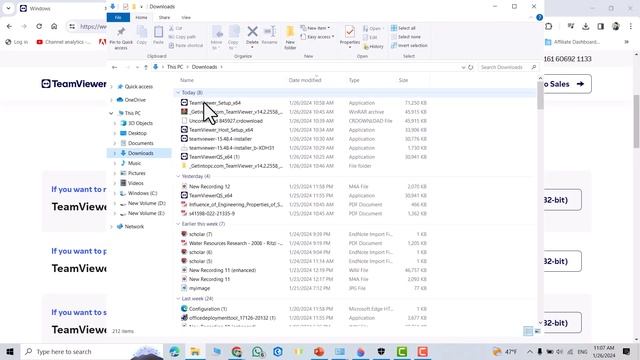The width and height of the screenshot is (640, 360).
Task: Click the Explorer vertical scrollbar thumb
Action: click(x=540, y=96)
